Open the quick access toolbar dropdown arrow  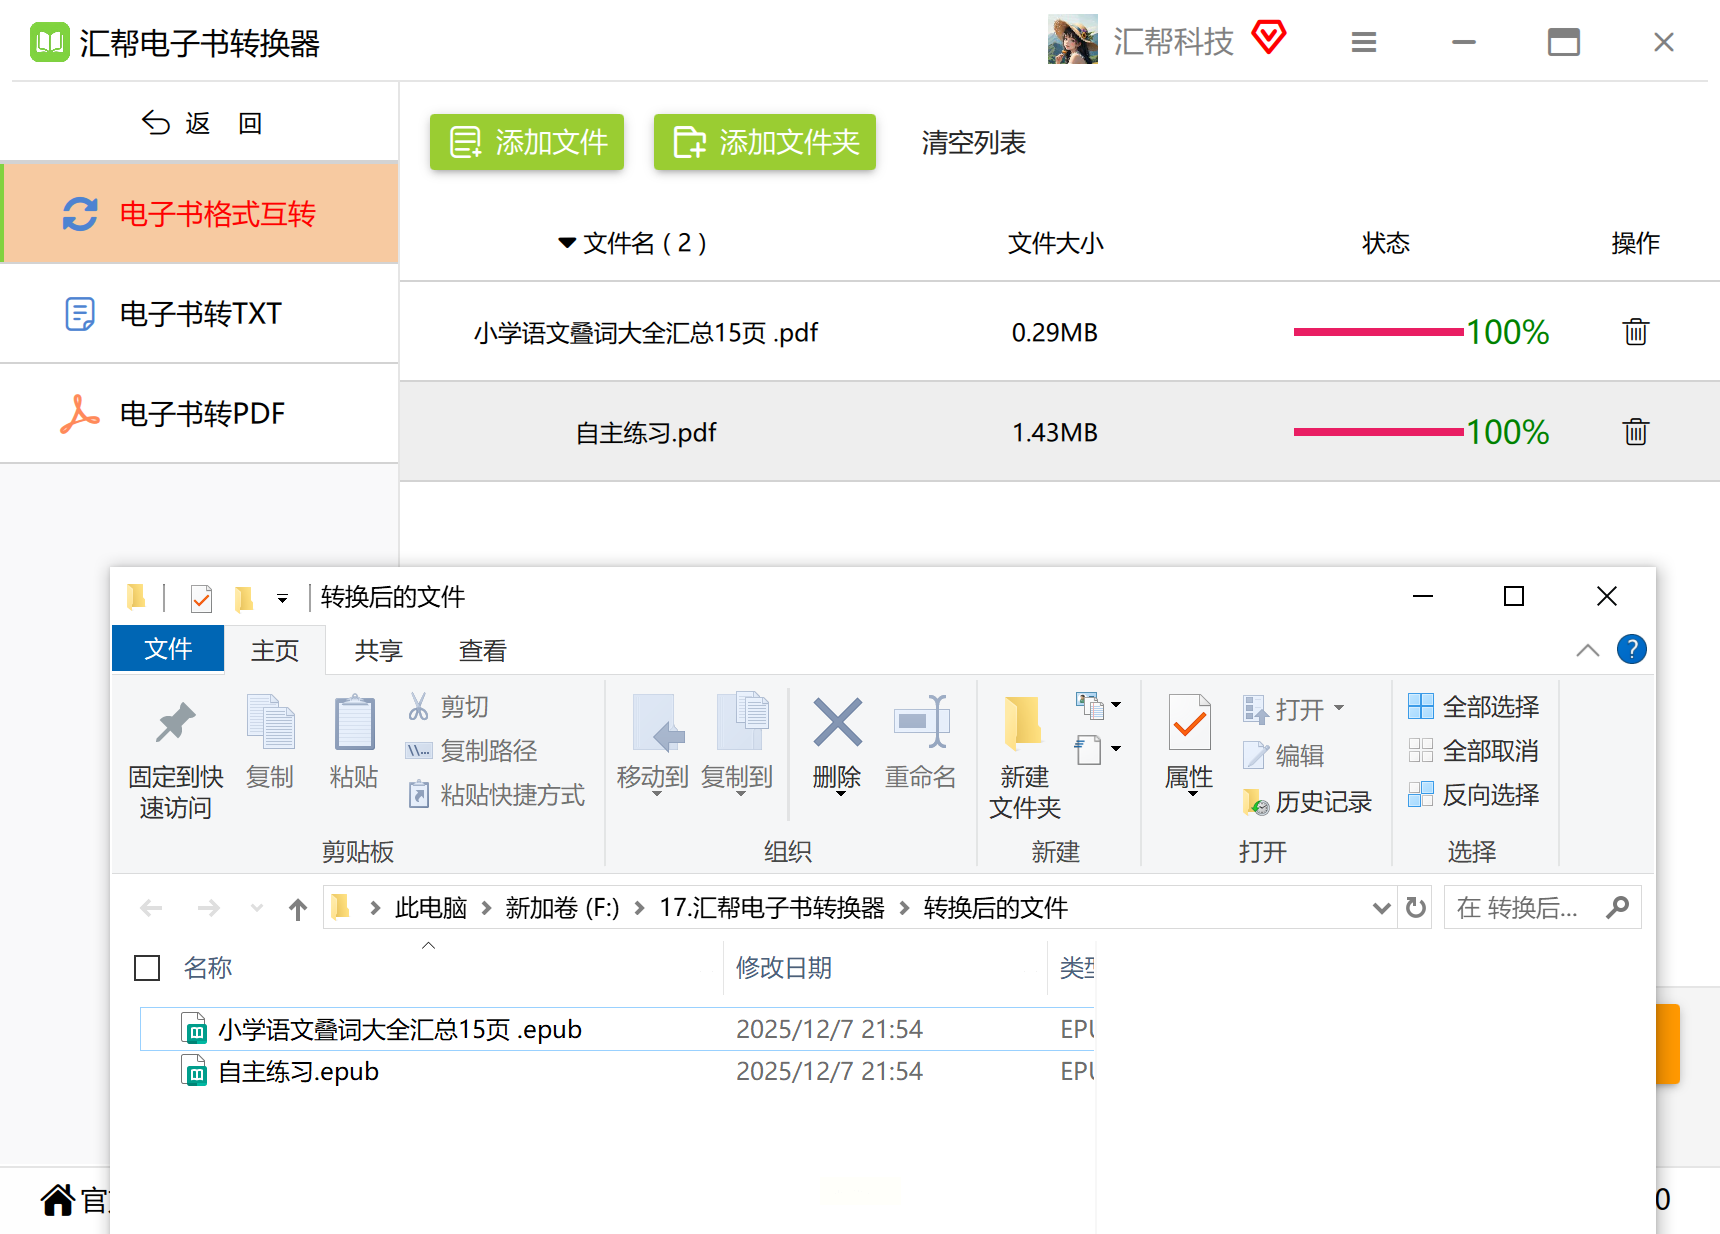(x=283, y=598)
